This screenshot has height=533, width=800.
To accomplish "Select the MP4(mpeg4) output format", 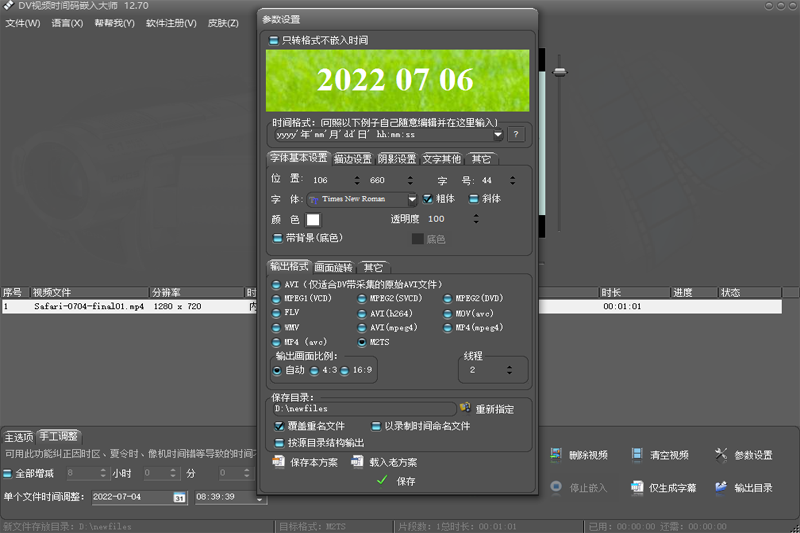I will point(447,327).
